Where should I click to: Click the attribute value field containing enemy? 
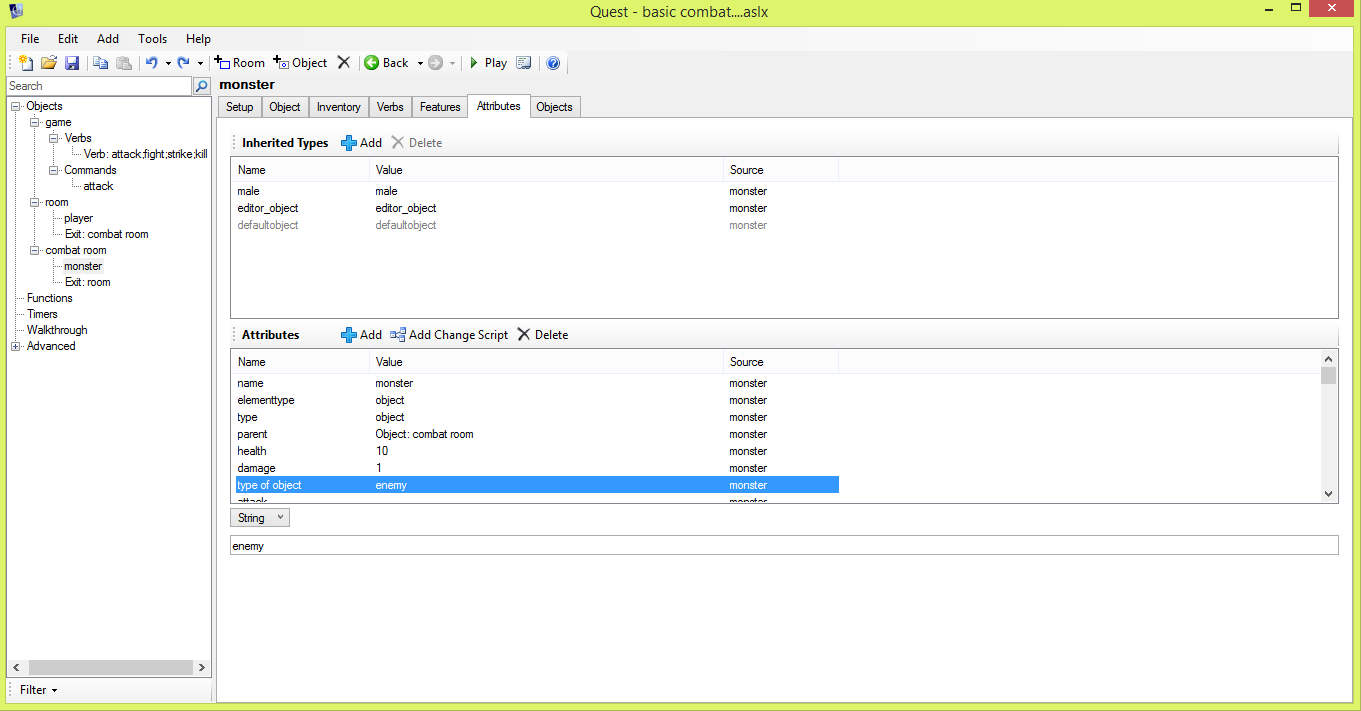click(783, 546)
